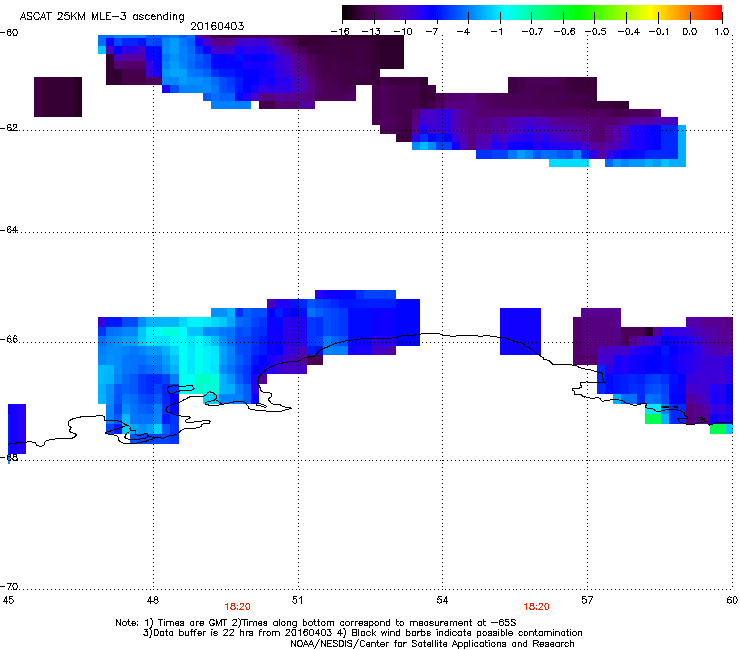Click the latitude label "-66"
Image resolution: width=740 pixels, height=650 pixels.
click(x=9, y=339)
